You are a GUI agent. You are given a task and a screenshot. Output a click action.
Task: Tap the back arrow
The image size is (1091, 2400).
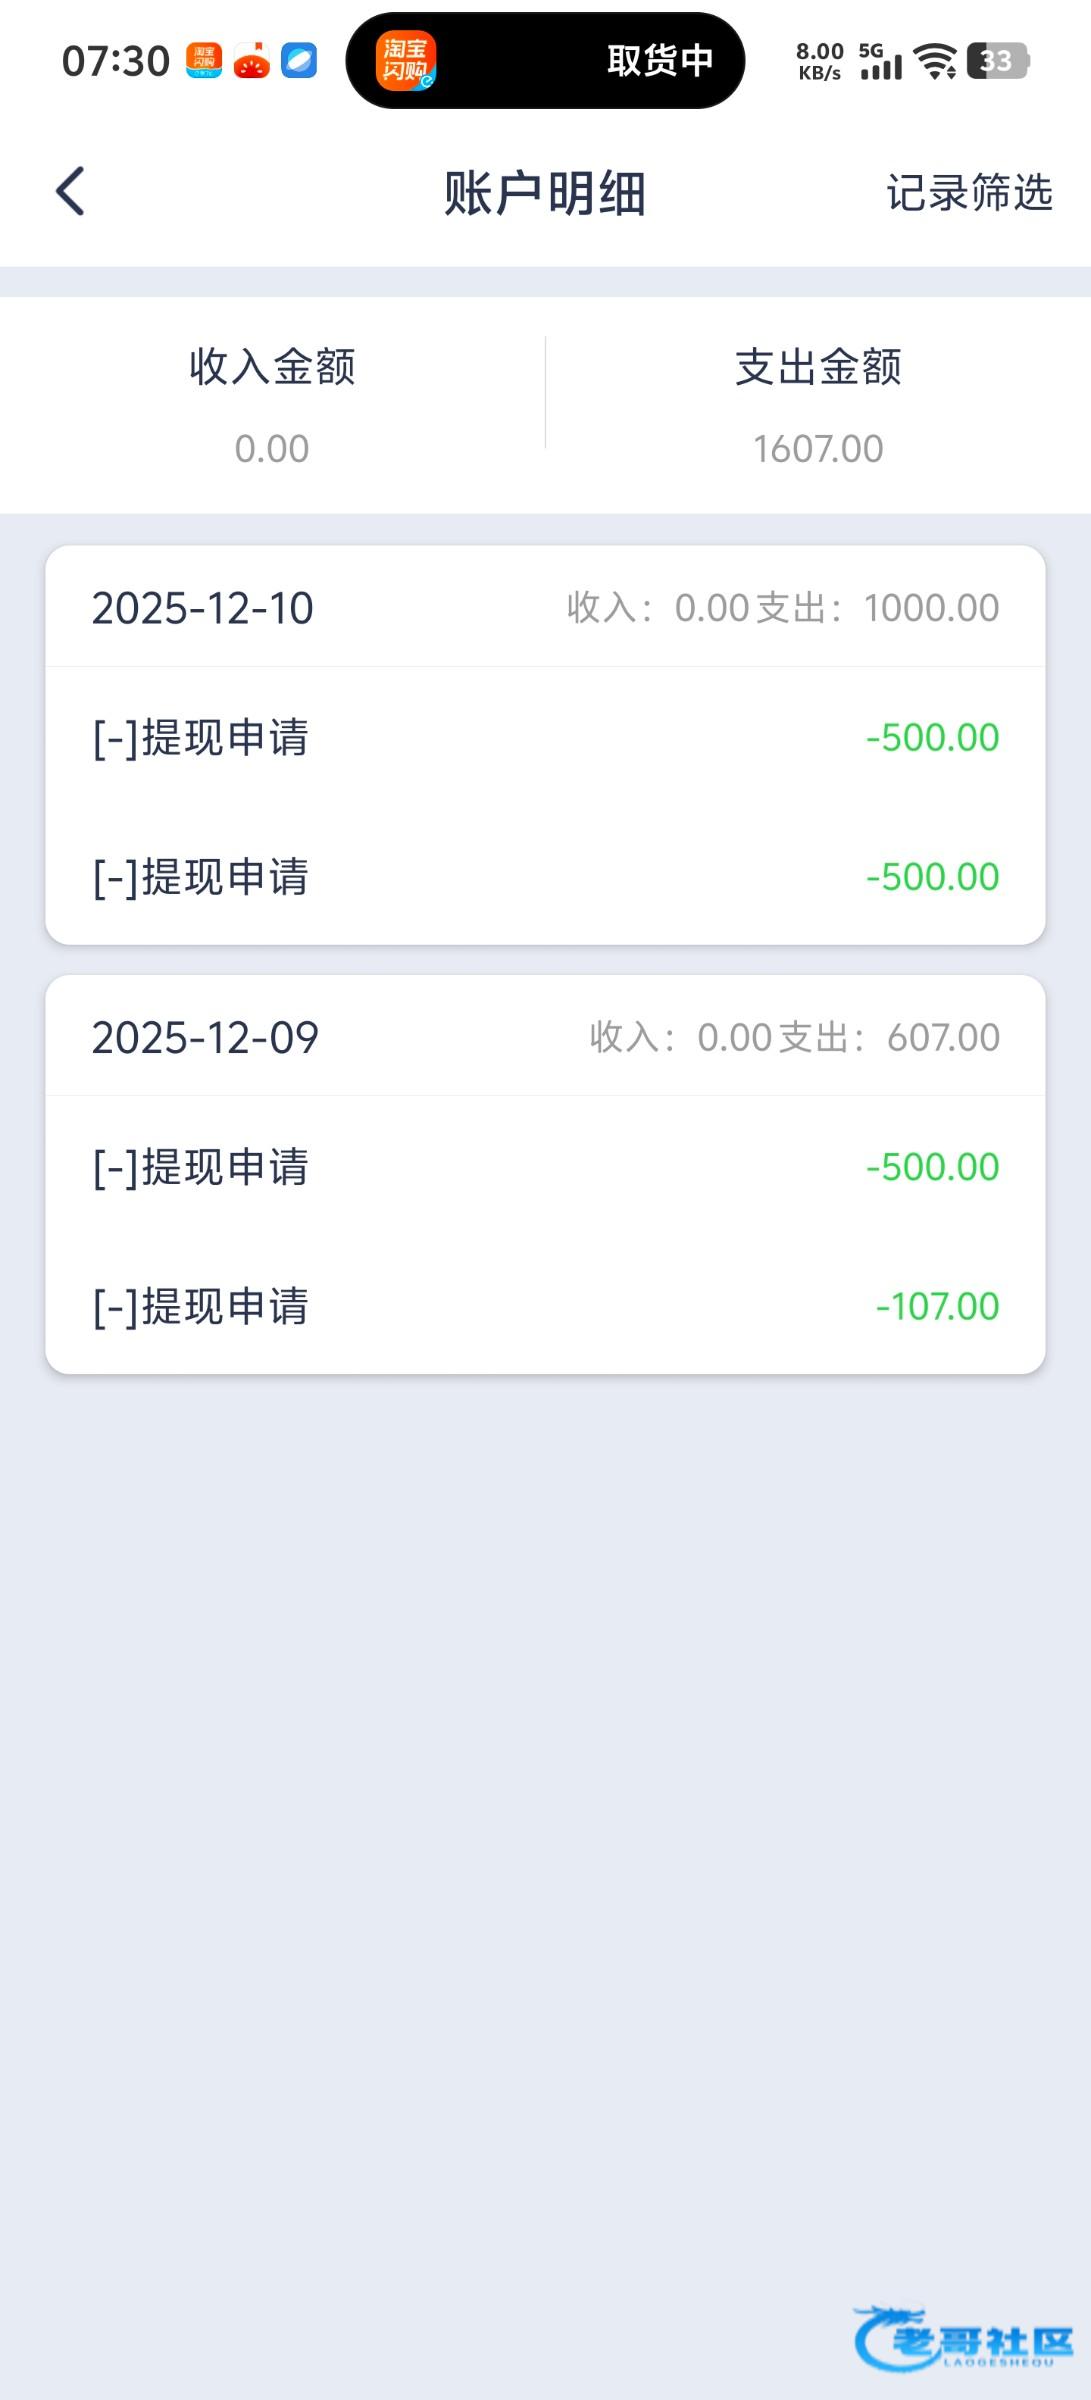click(x=70, y=191)
